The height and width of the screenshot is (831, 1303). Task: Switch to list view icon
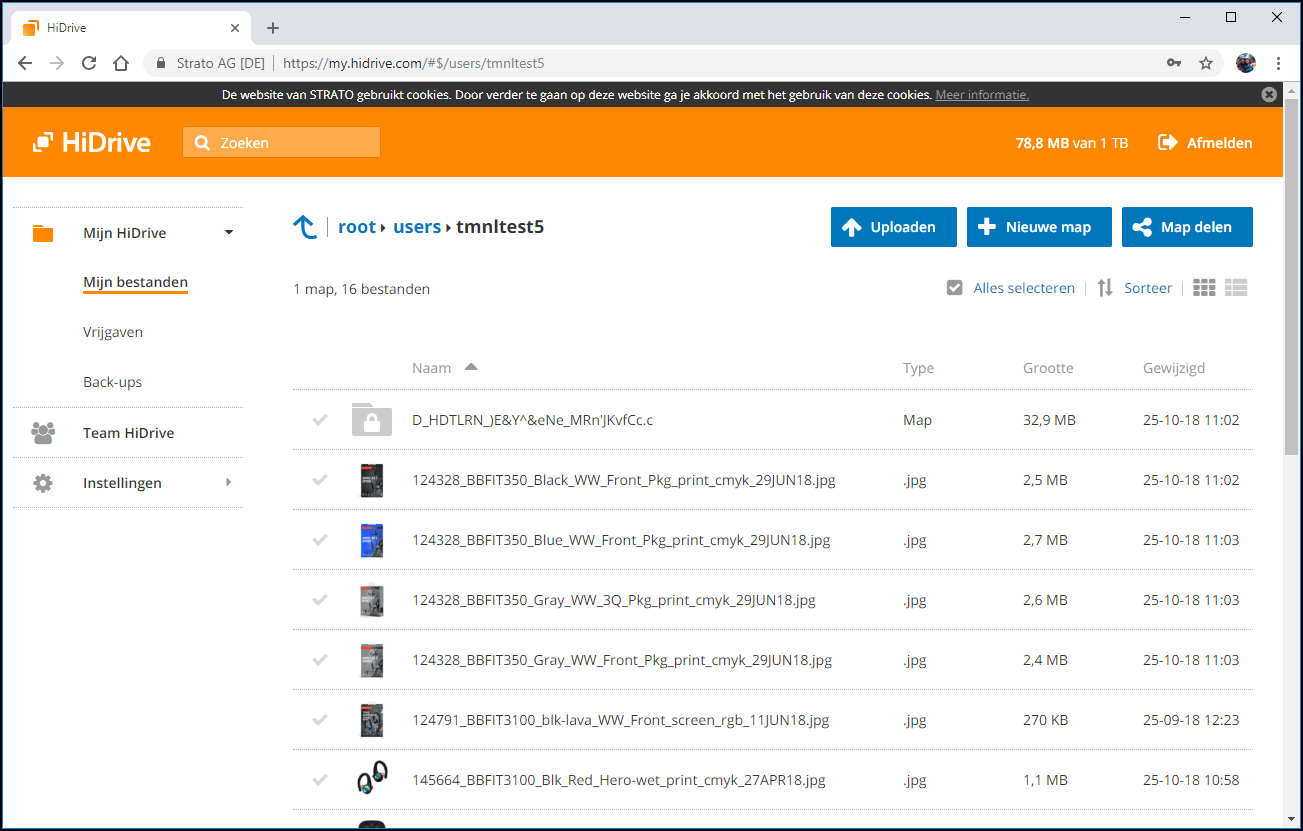(x=1236, y=288)
